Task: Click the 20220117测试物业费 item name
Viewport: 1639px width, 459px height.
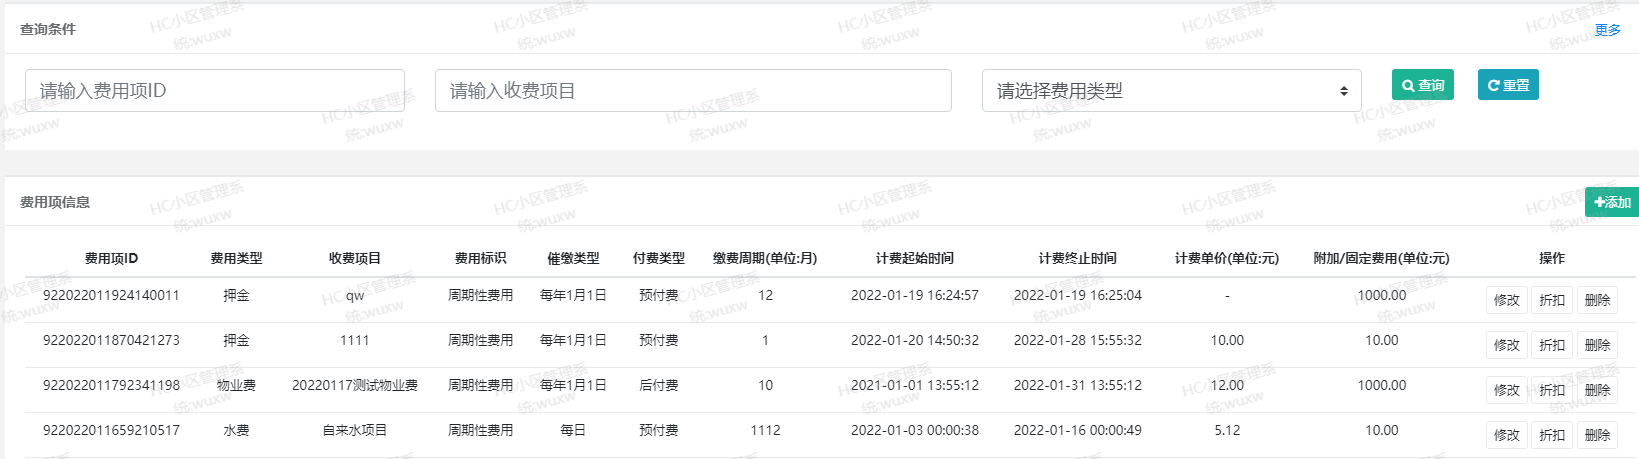Action: click(355, 385)
